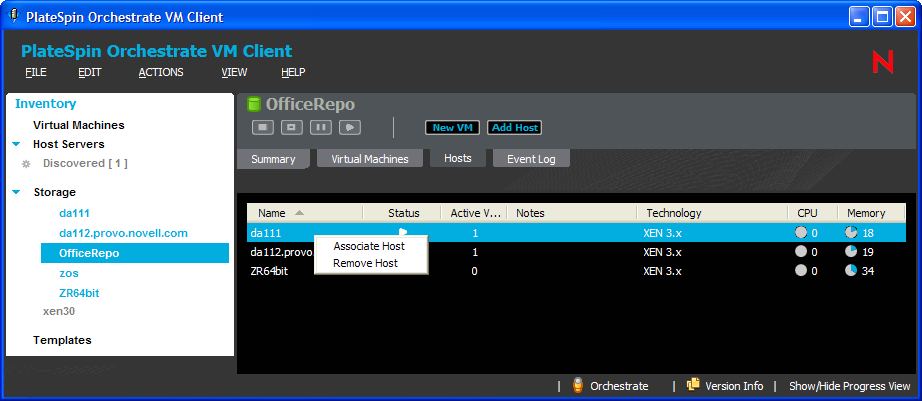This screenshot has width=922, height=401.
Task: Select zos storage item
Action: 69,273
